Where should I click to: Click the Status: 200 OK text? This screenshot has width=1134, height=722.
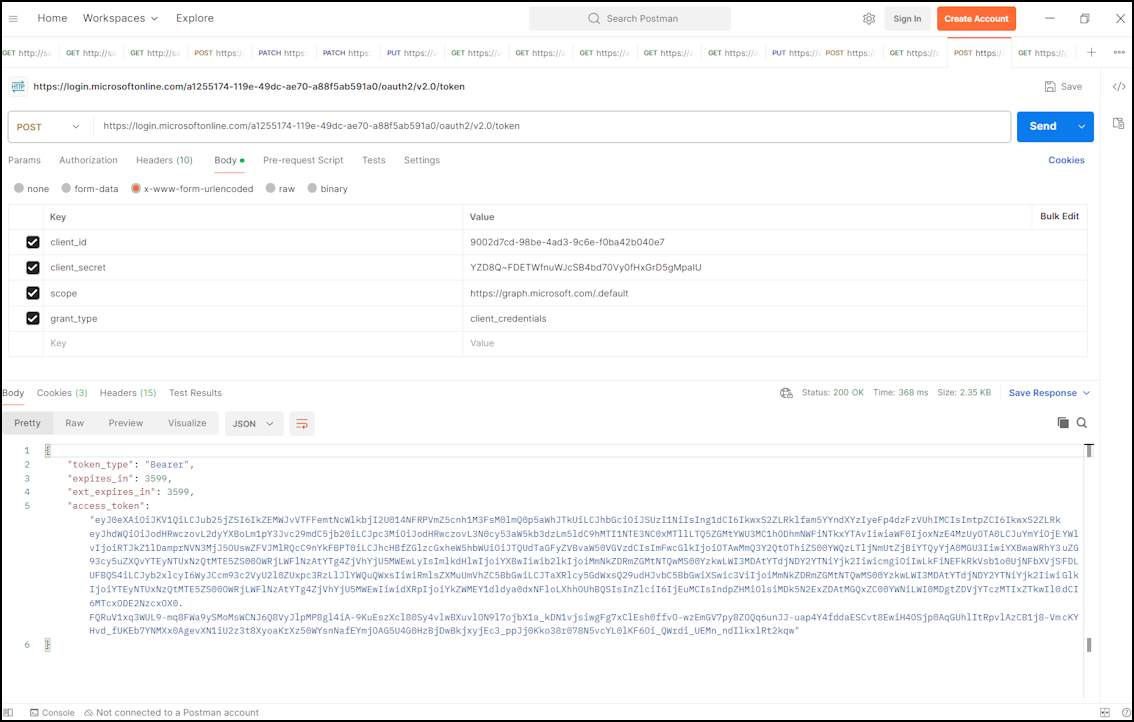pyautogui.click(x=832, y=393)
